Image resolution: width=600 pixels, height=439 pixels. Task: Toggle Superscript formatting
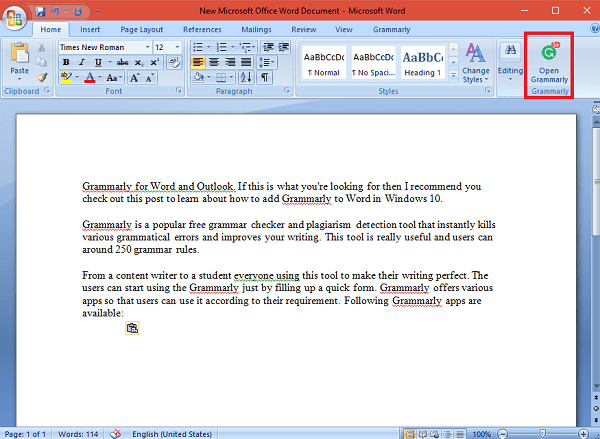pyautogui.click(x=154, y=62)
